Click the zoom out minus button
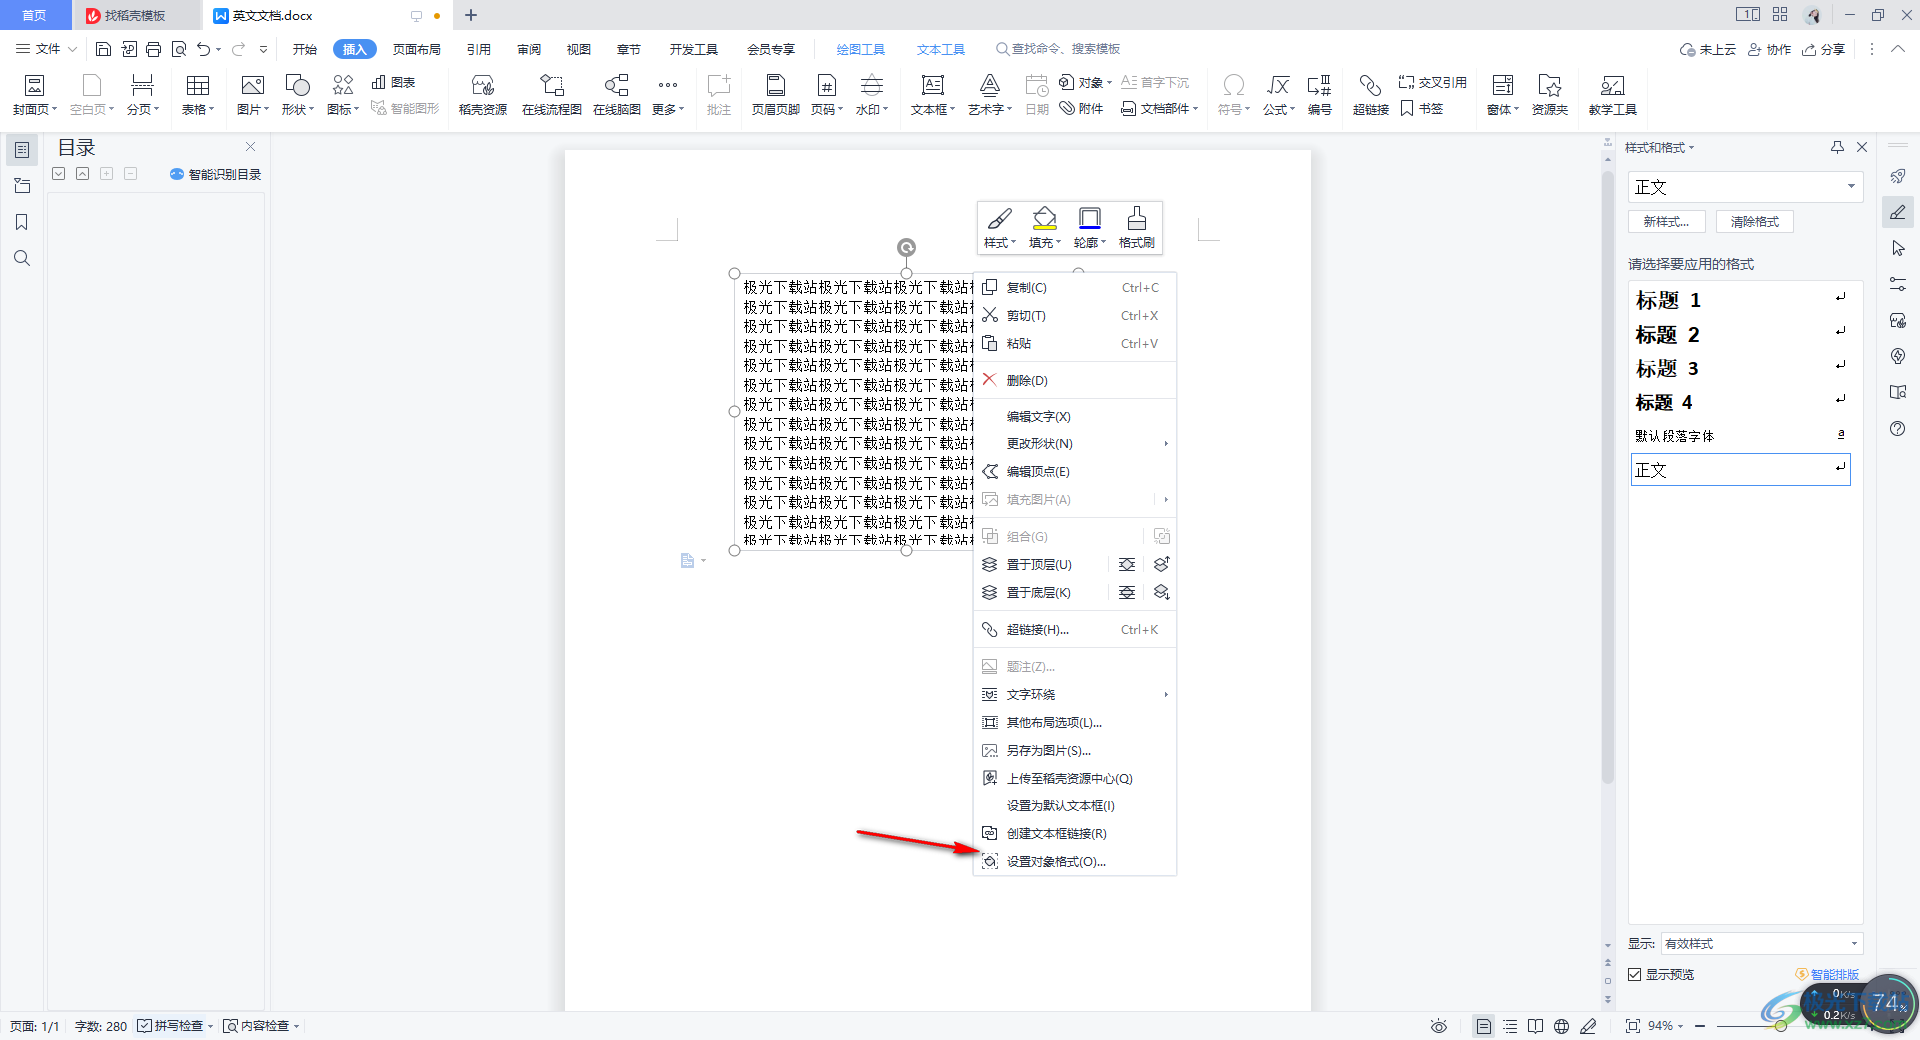This screenshot has width=1920, height=1040. tap(1700, 1026)
